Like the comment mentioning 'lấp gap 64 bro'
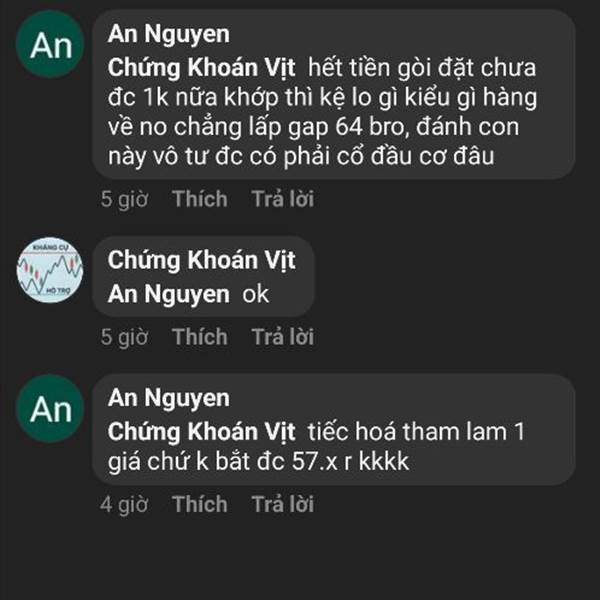Image resolution: width=600 pixels, height=600 pixels. 200,199
